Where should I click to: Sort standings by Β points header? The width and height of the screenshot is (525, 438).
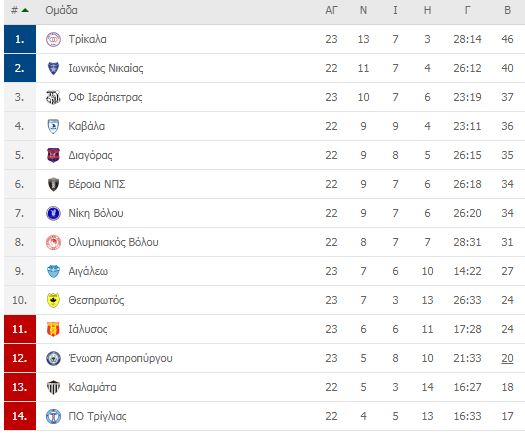click(507, 10)
